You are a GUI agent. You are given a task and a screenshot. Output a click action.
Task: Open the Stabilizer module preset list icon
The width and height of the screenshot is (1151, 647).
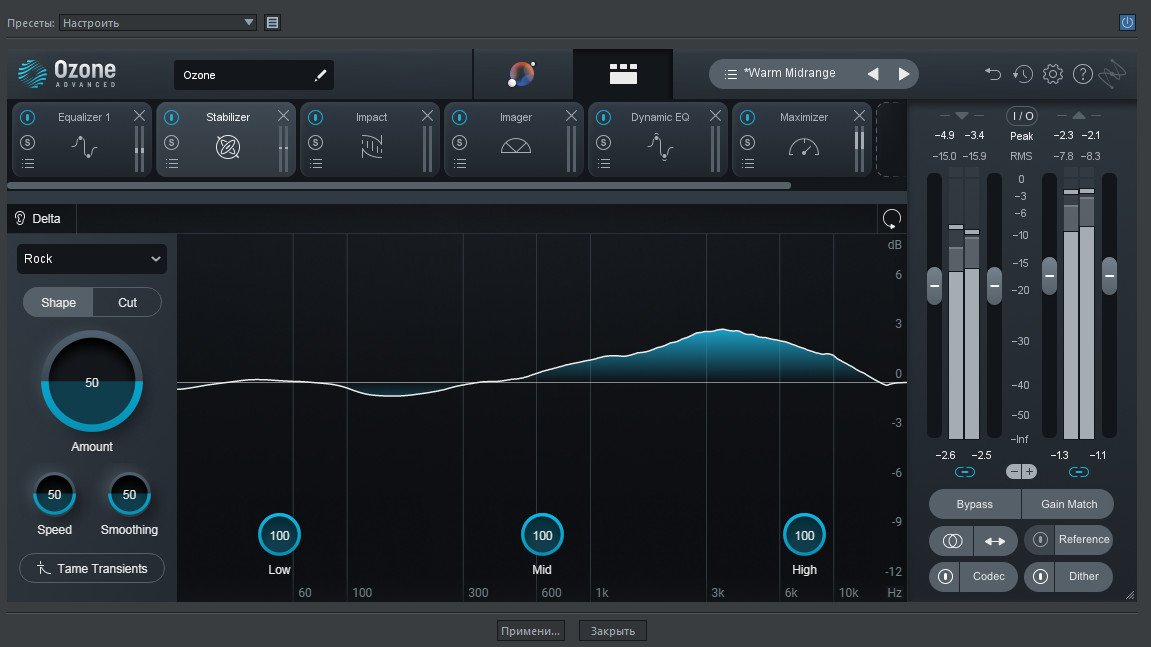172,164
